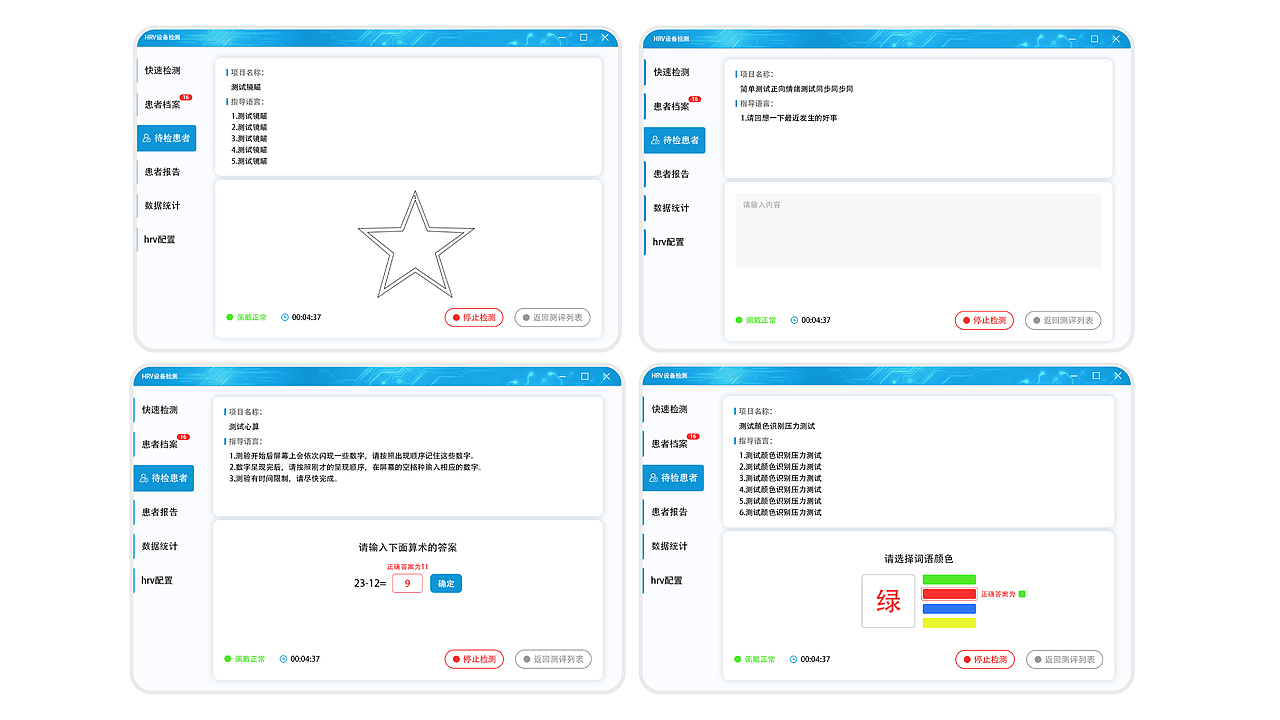Click the clock icon in mental arithmetic window
Viewport: 1280px width, 720px height.
pyautogui.click(x=284, y=659)
